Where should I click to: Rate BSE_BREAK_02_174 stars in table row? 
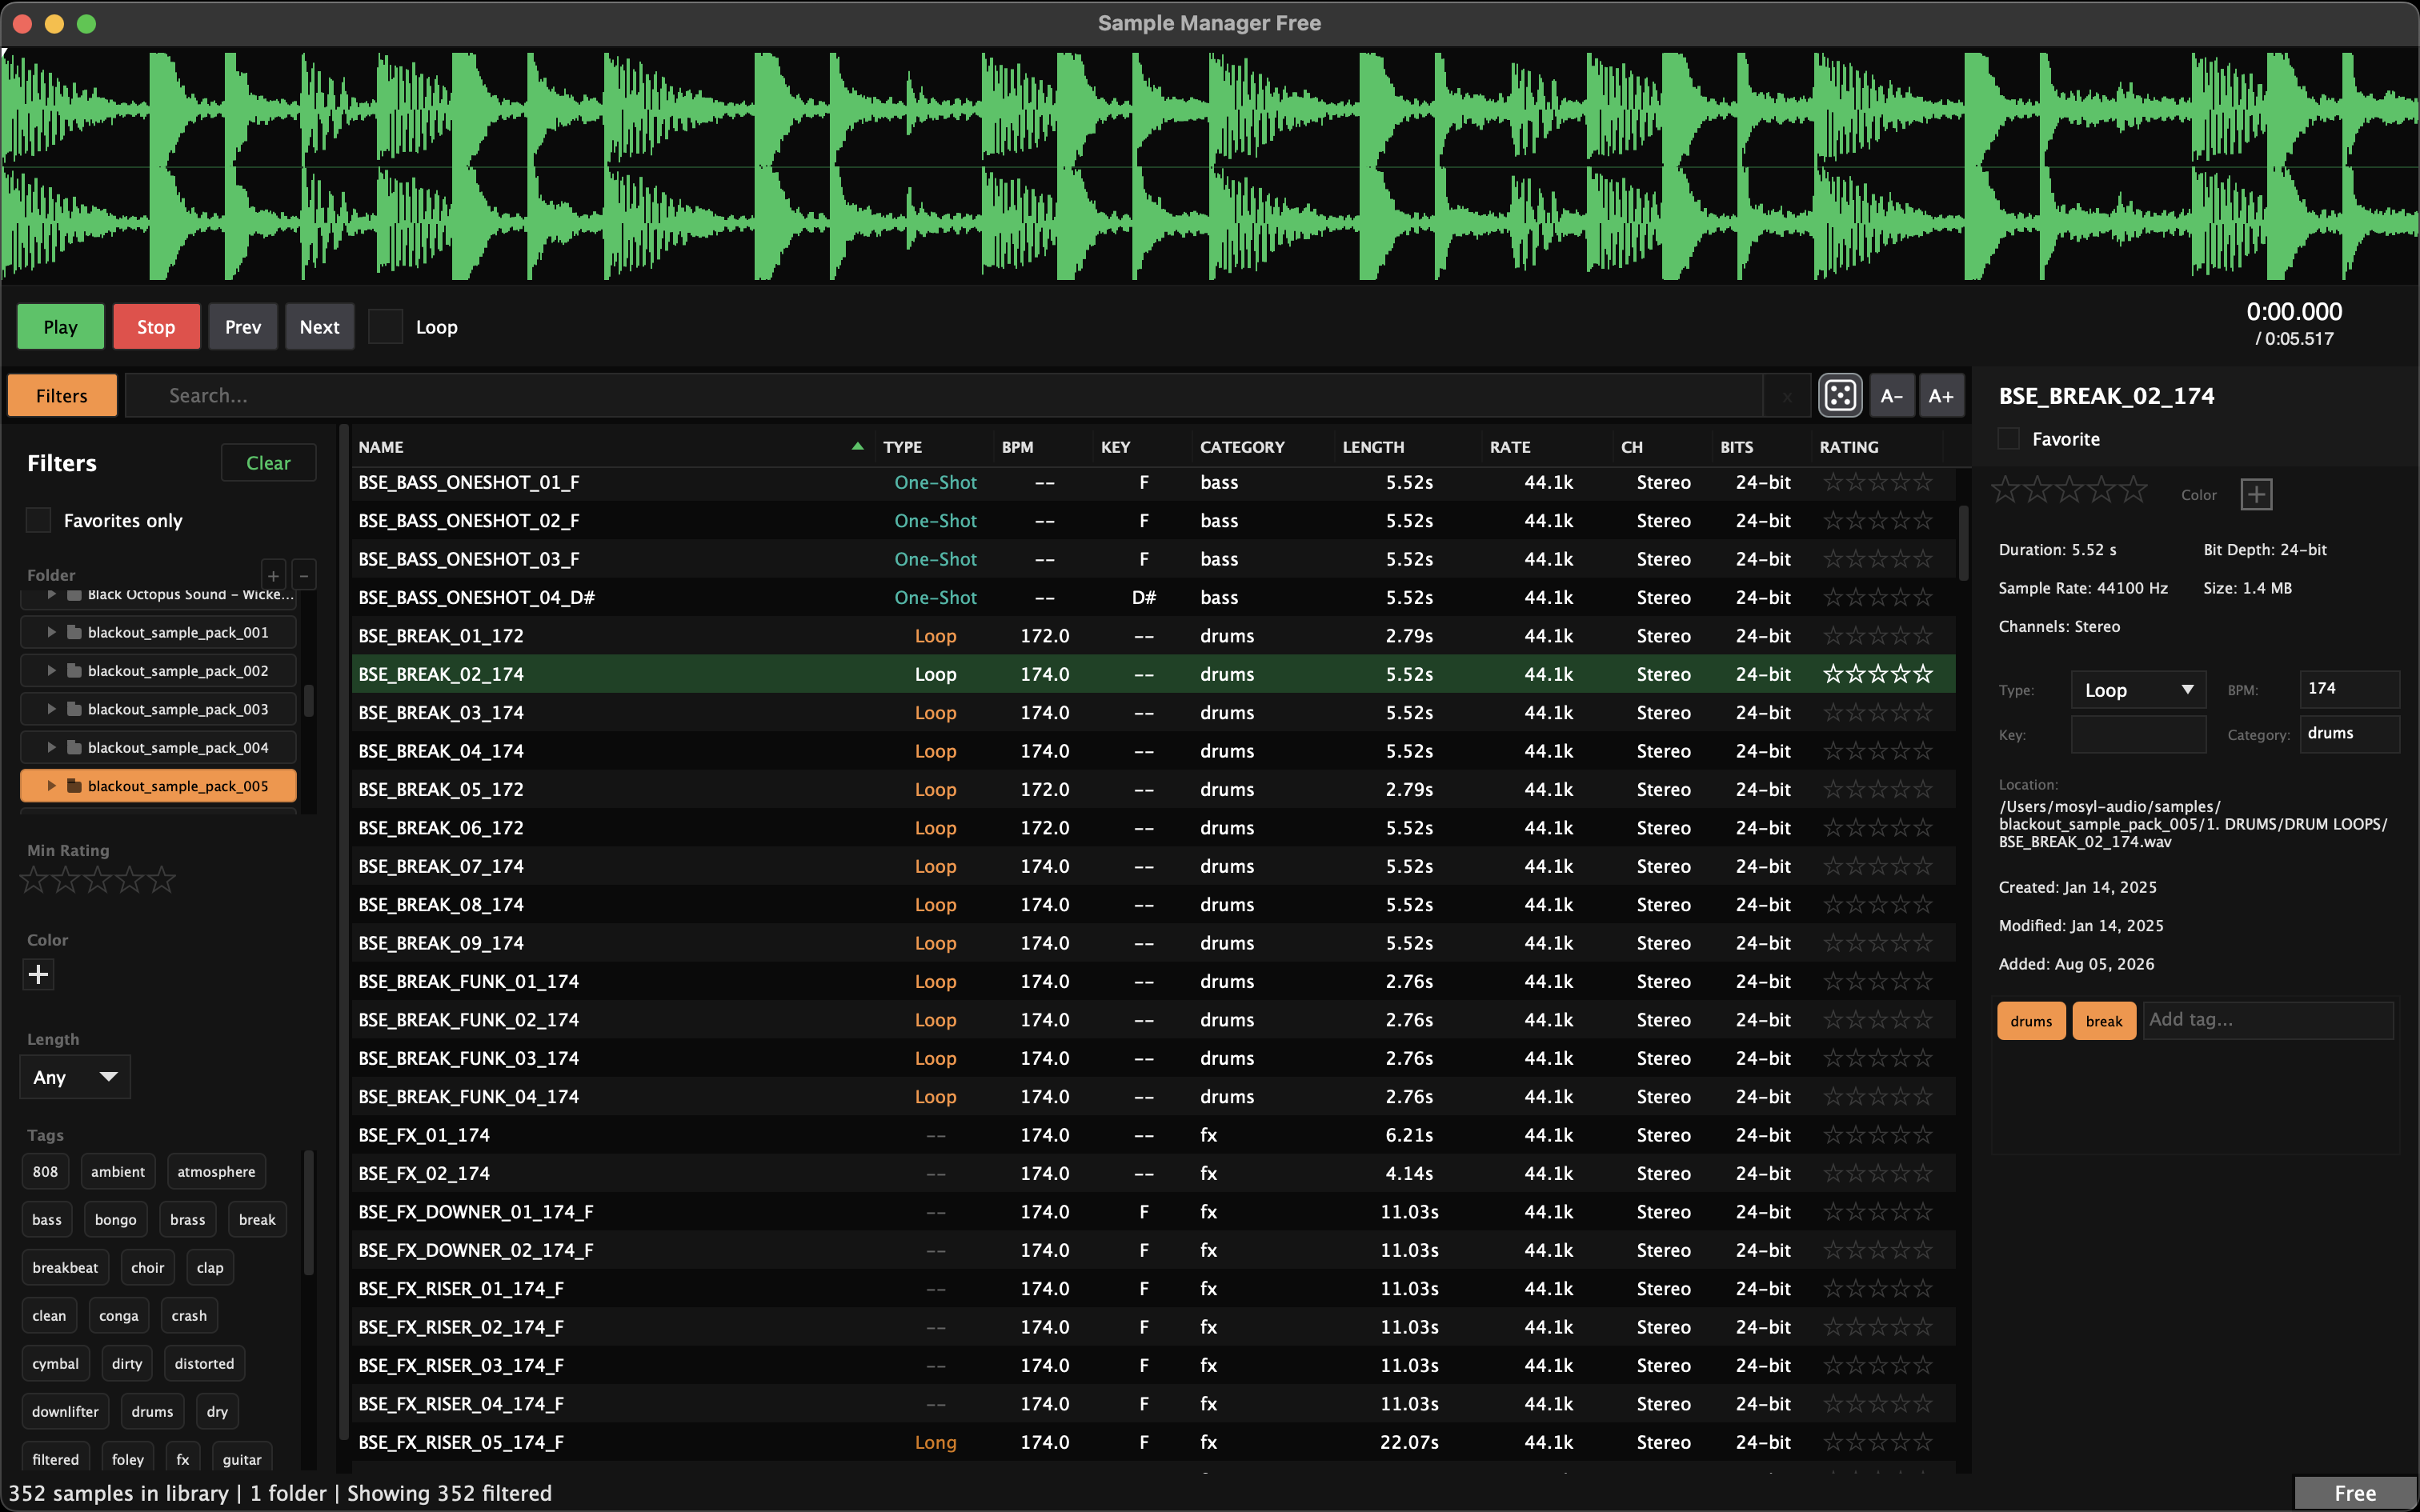point(1877,674)
